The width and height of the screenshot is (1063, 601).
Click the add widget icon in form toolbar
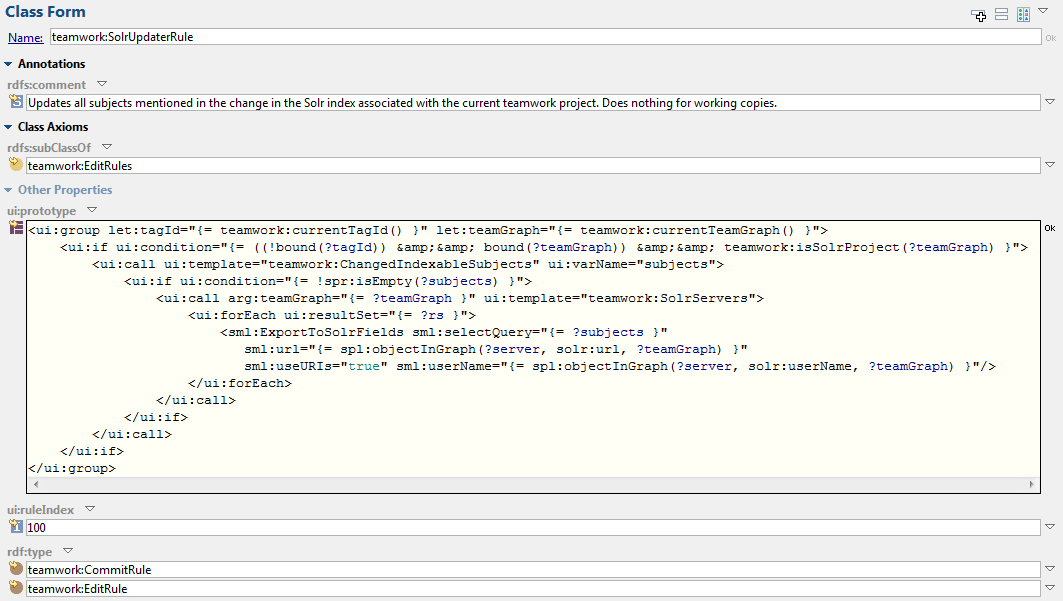[978, 14]
